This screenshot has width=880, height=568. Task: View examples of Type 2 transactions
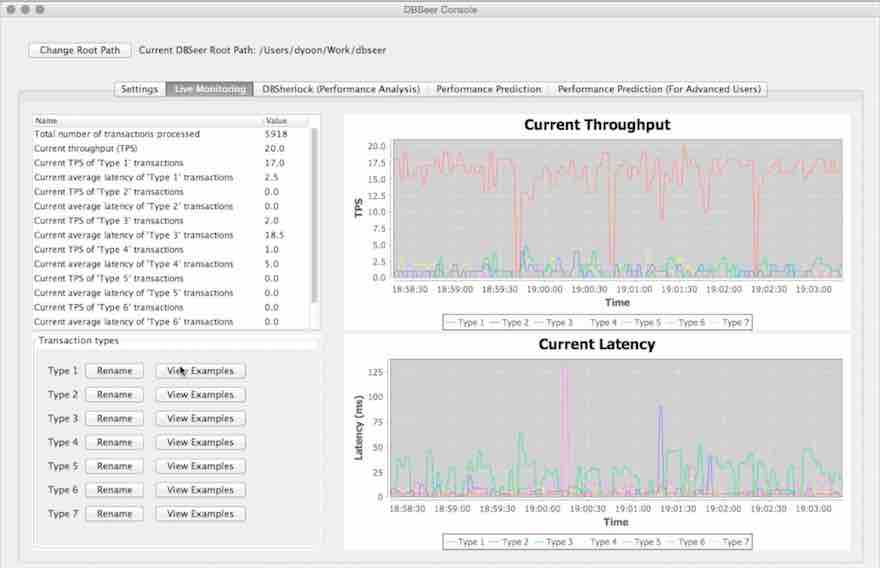point(200,395)
